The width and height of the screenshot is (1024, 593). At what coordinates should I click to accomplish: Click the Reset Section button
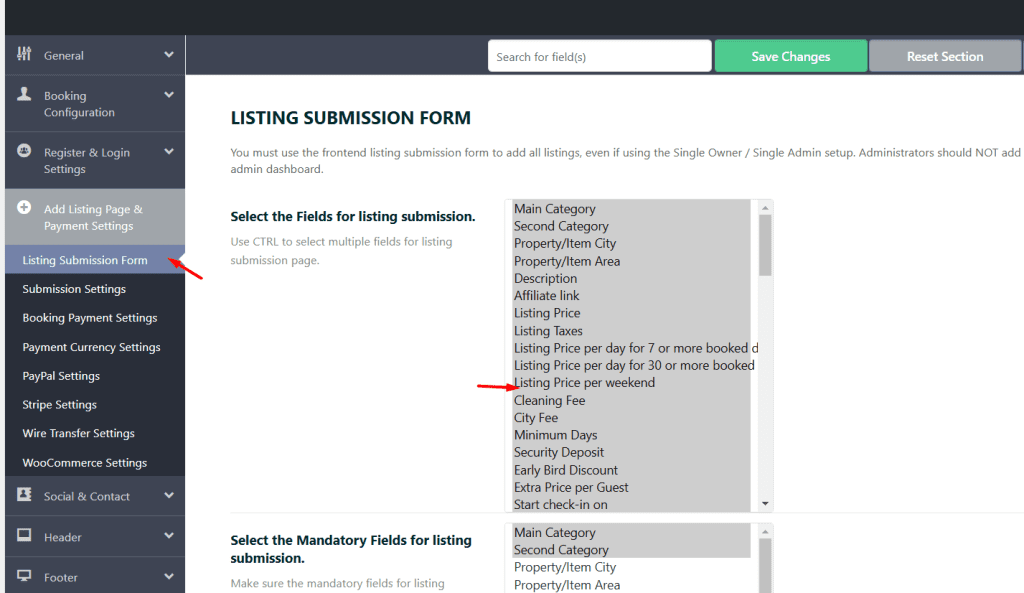(x=944, y=56)
